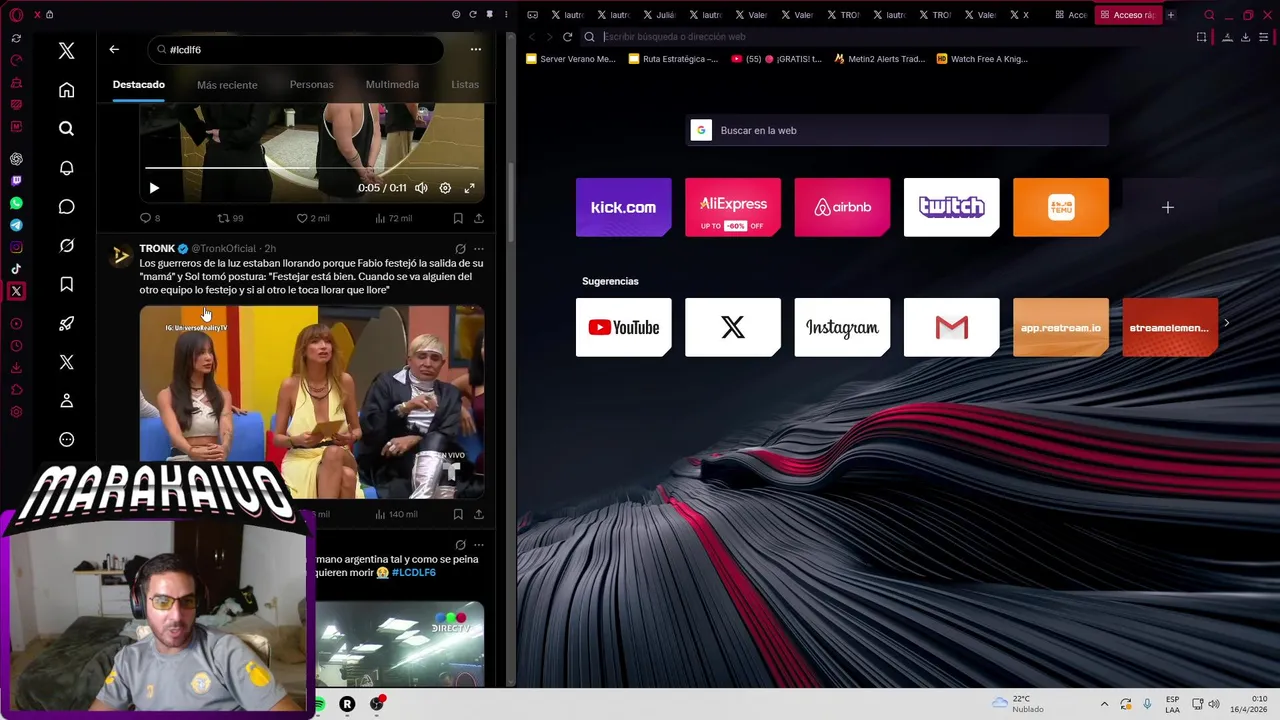
Task: Play the paused video in top tweet
Action: tap(154, 188)
